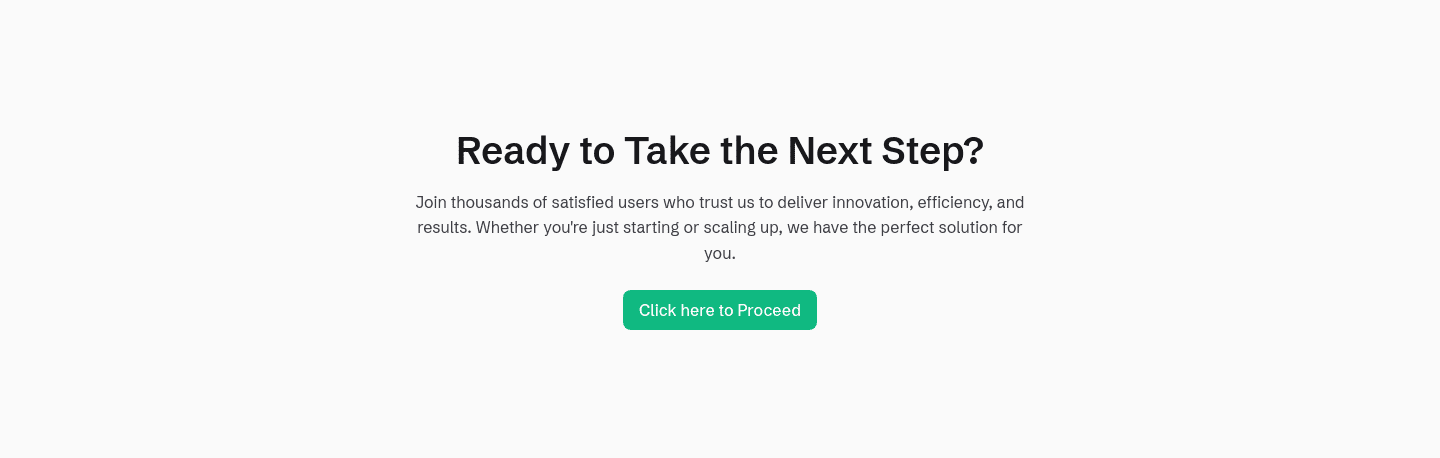Screen dimensions: 1440x458
Task: Click the last paragraph line reading you.
Action: click(x=720, y=254)
